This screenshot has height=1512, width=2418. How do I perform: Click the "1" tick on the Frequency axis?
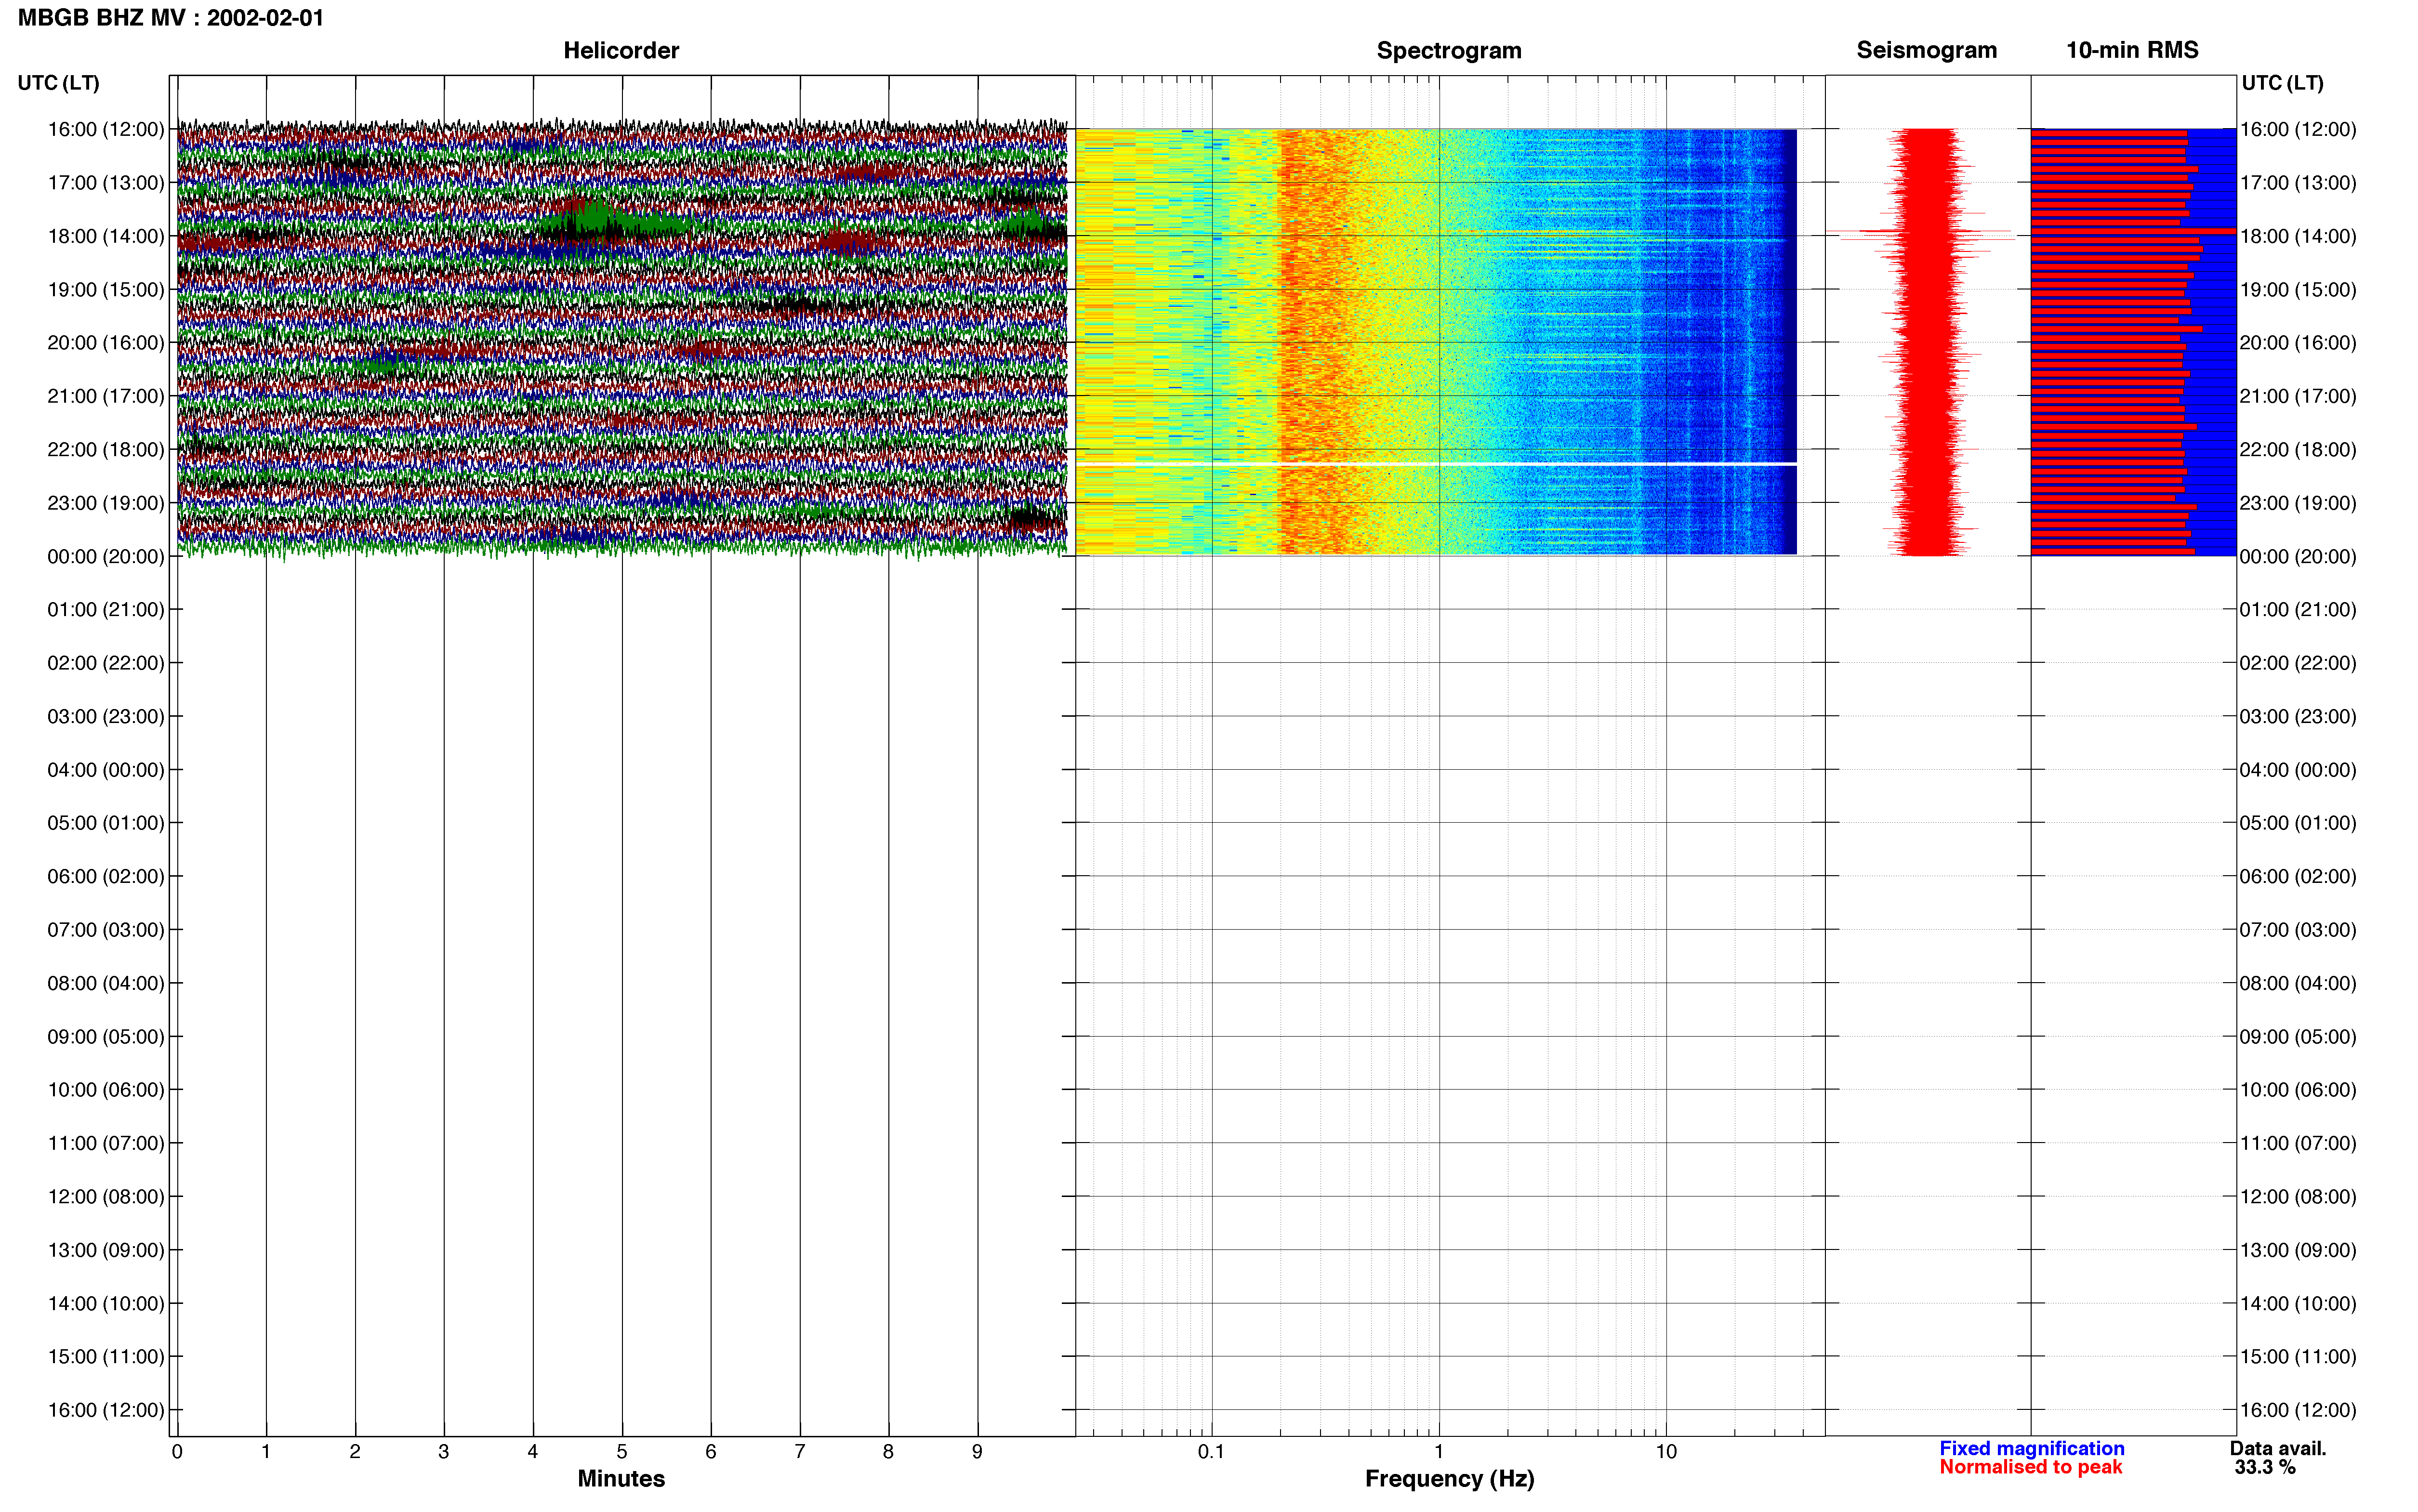[1438, 1451]
